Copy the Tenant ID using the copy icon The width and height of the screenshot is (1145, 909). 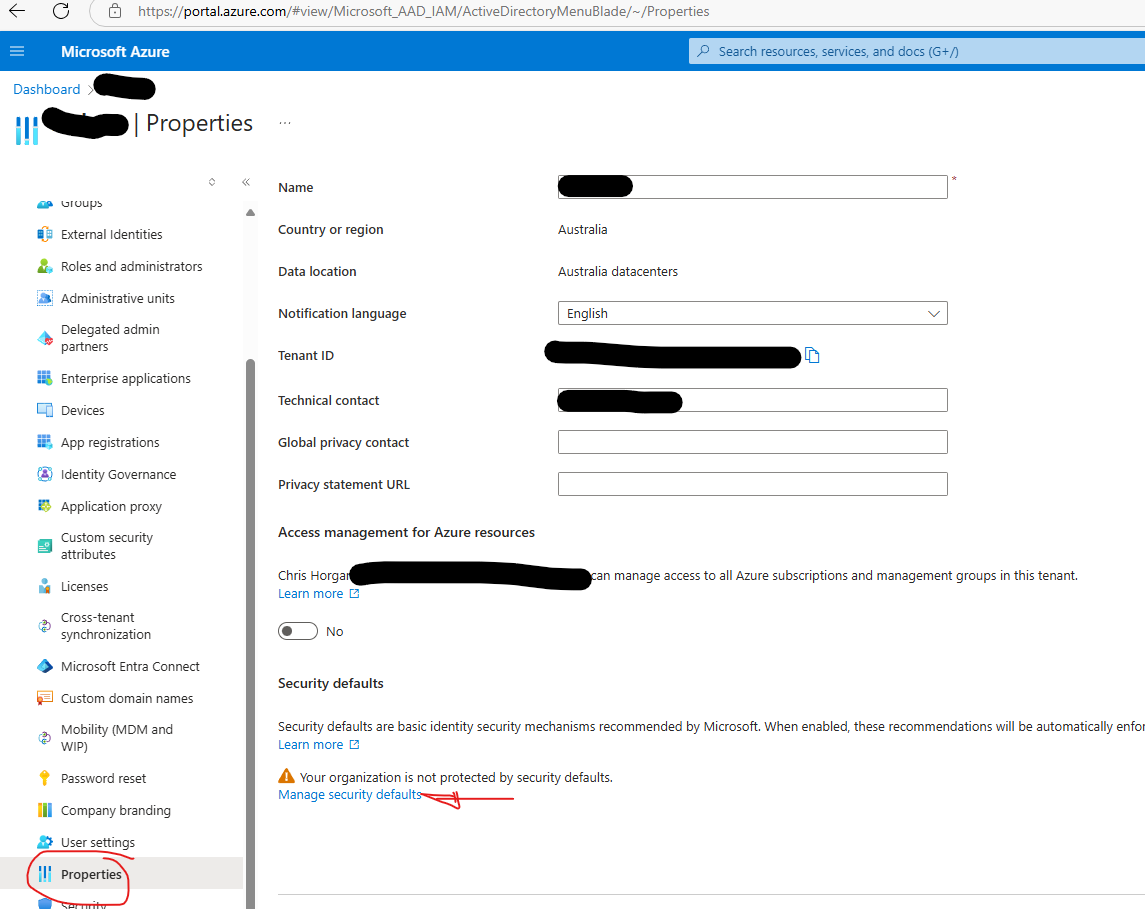point(812,355)
